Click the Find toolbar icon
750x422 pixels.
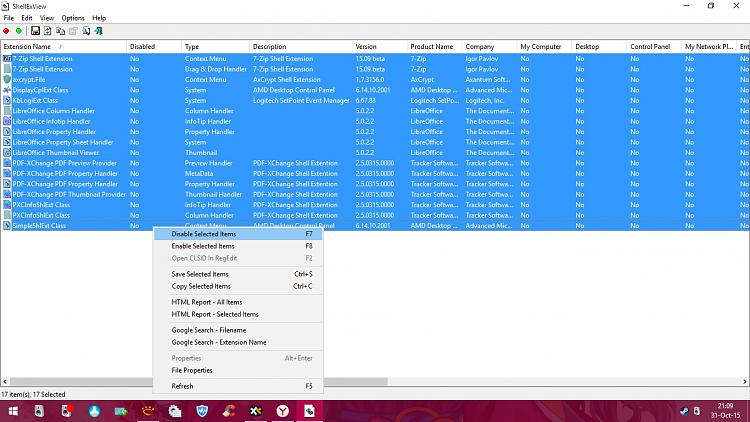[x=86, y=31]
